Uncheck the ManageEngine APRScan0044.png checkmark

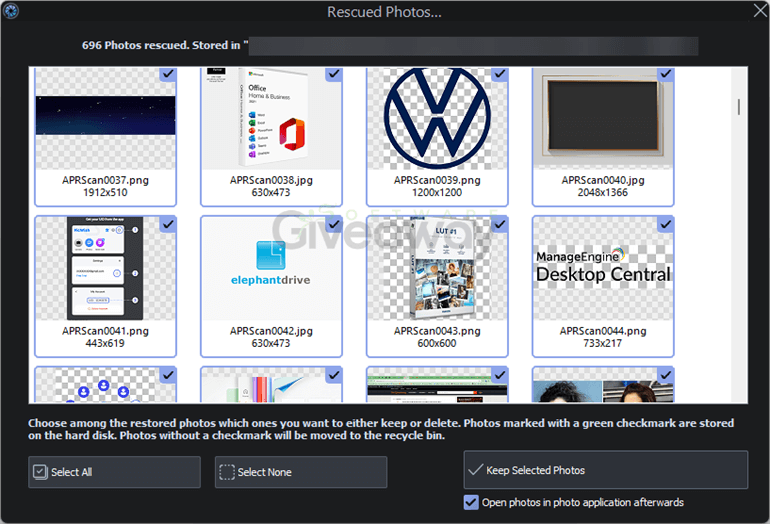(x=666, y=224)
